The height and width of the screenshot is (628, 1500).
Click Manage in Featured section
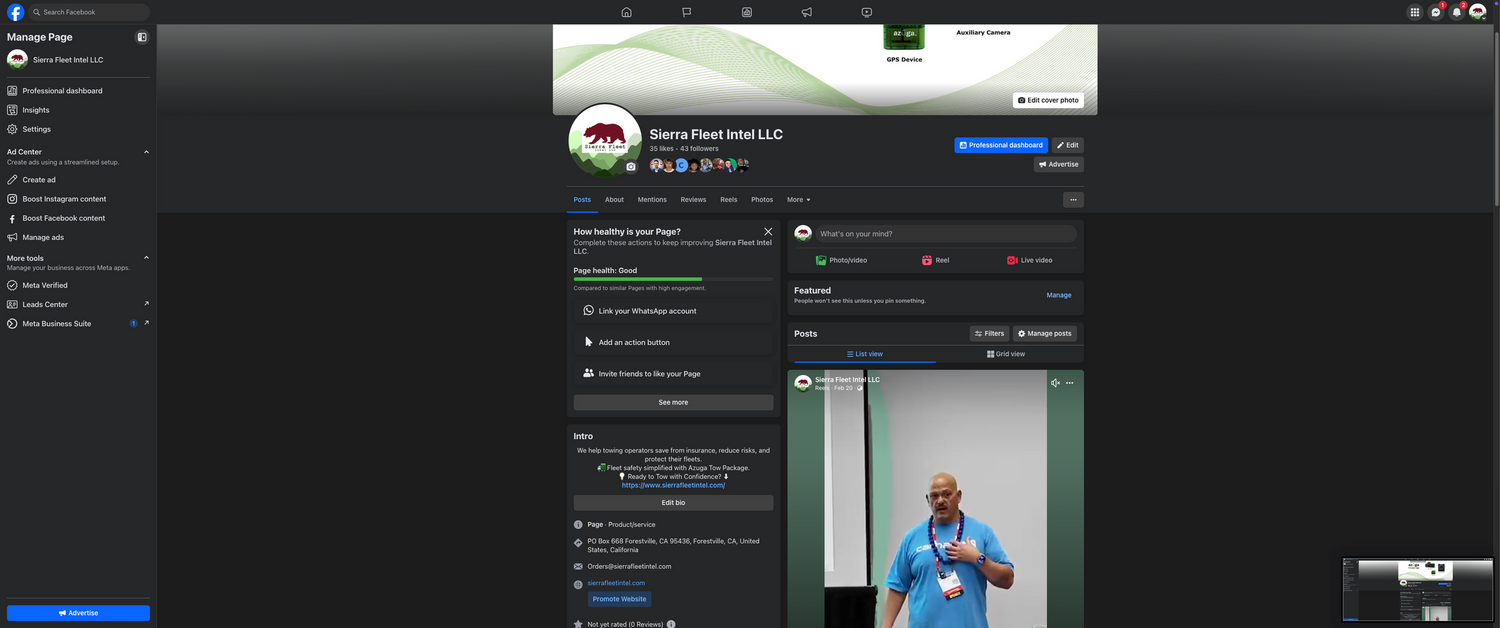click(x=1059, y=295)
